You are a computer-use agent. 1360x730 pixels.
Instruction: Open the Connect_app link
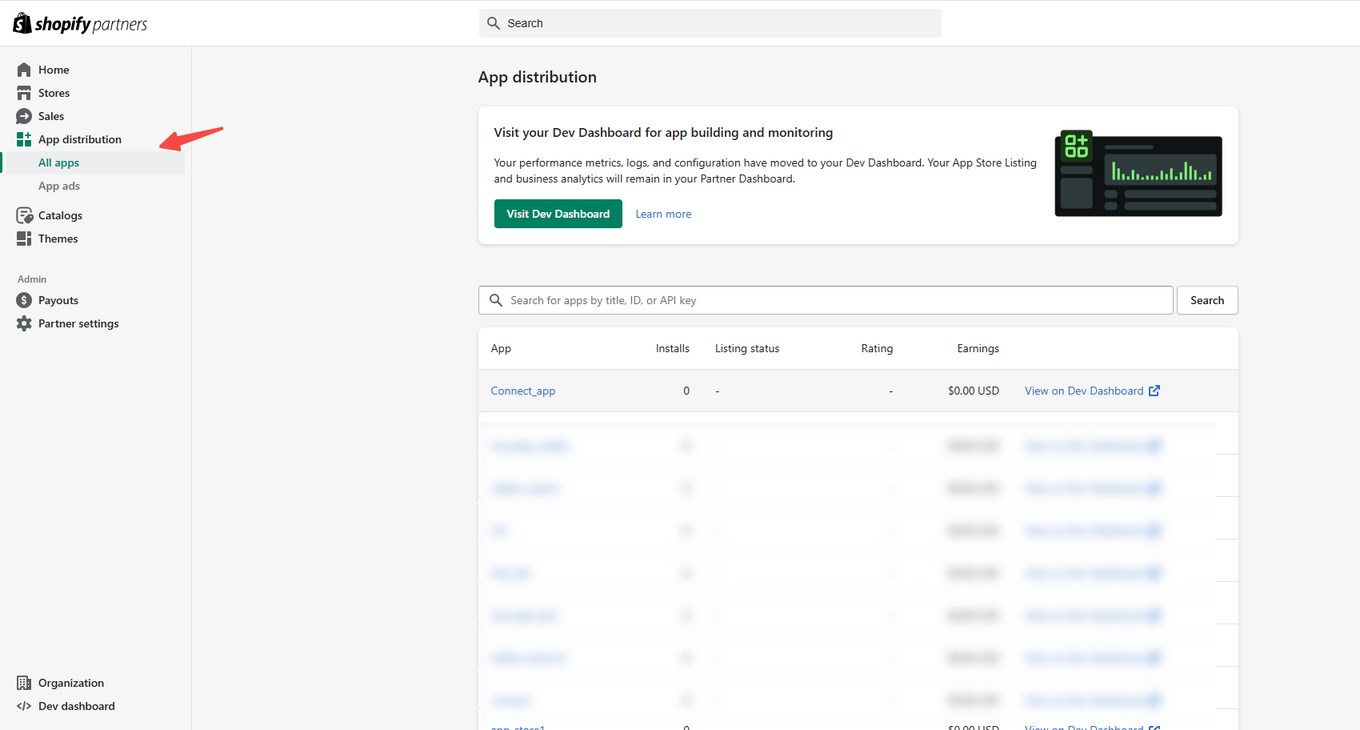523,391
